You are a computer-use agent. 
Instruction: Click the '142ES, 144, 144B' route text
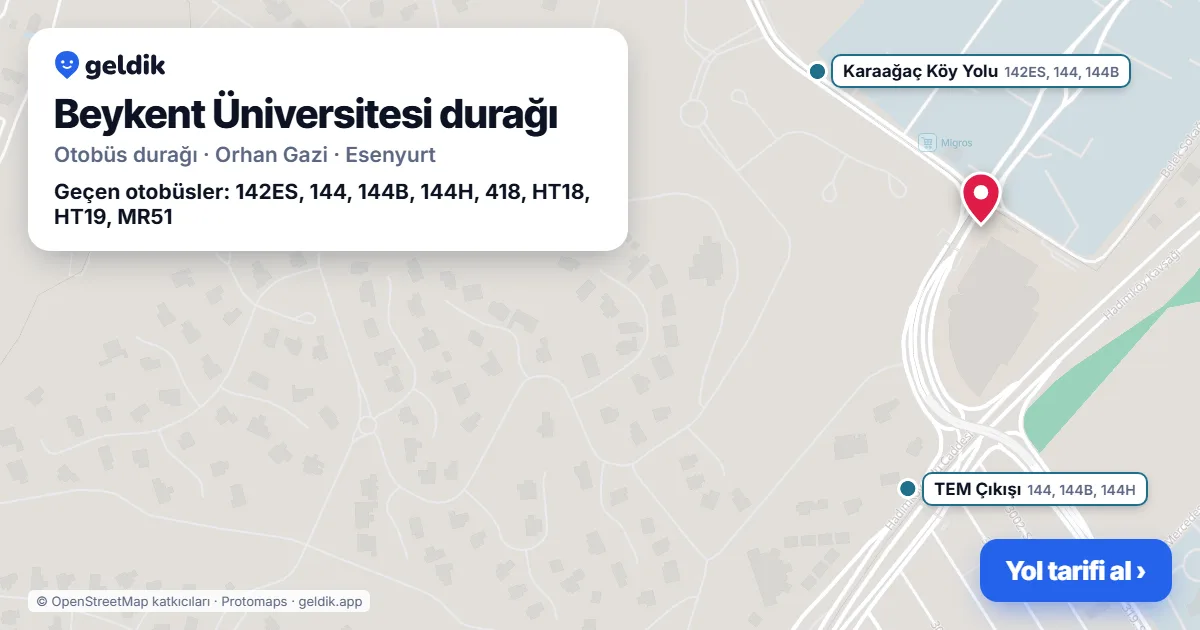click(1061, 72)
